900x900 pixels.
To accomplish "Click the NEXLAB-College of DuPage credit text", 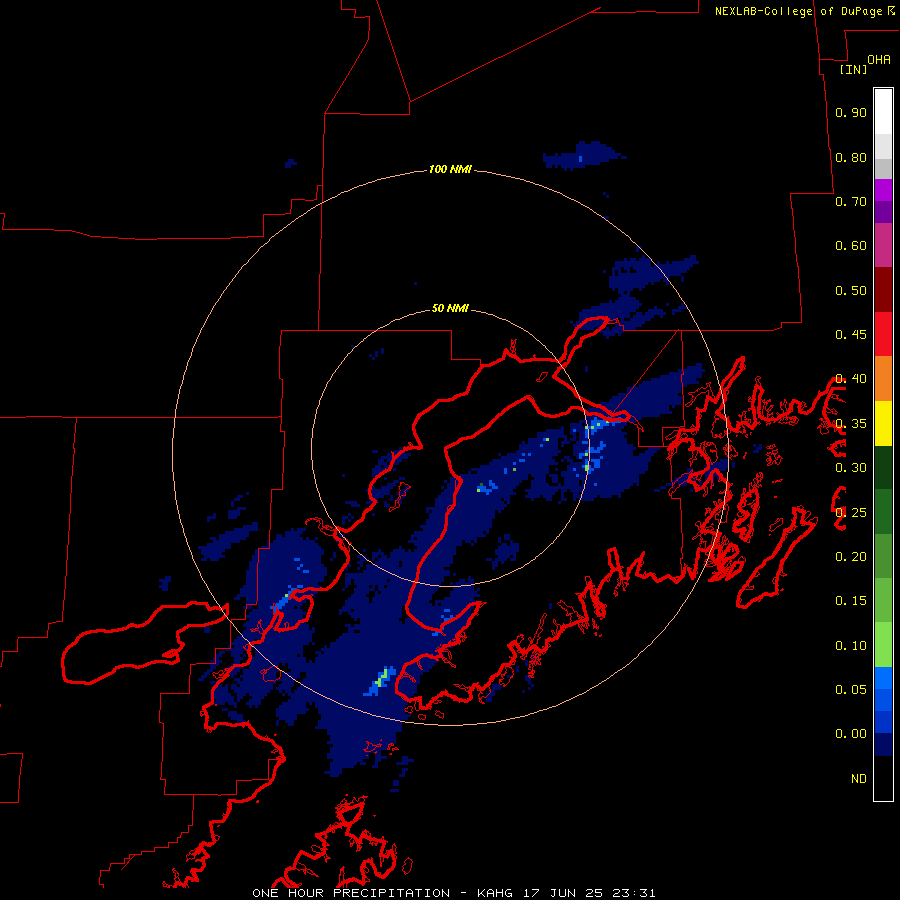I will [798, 11].
